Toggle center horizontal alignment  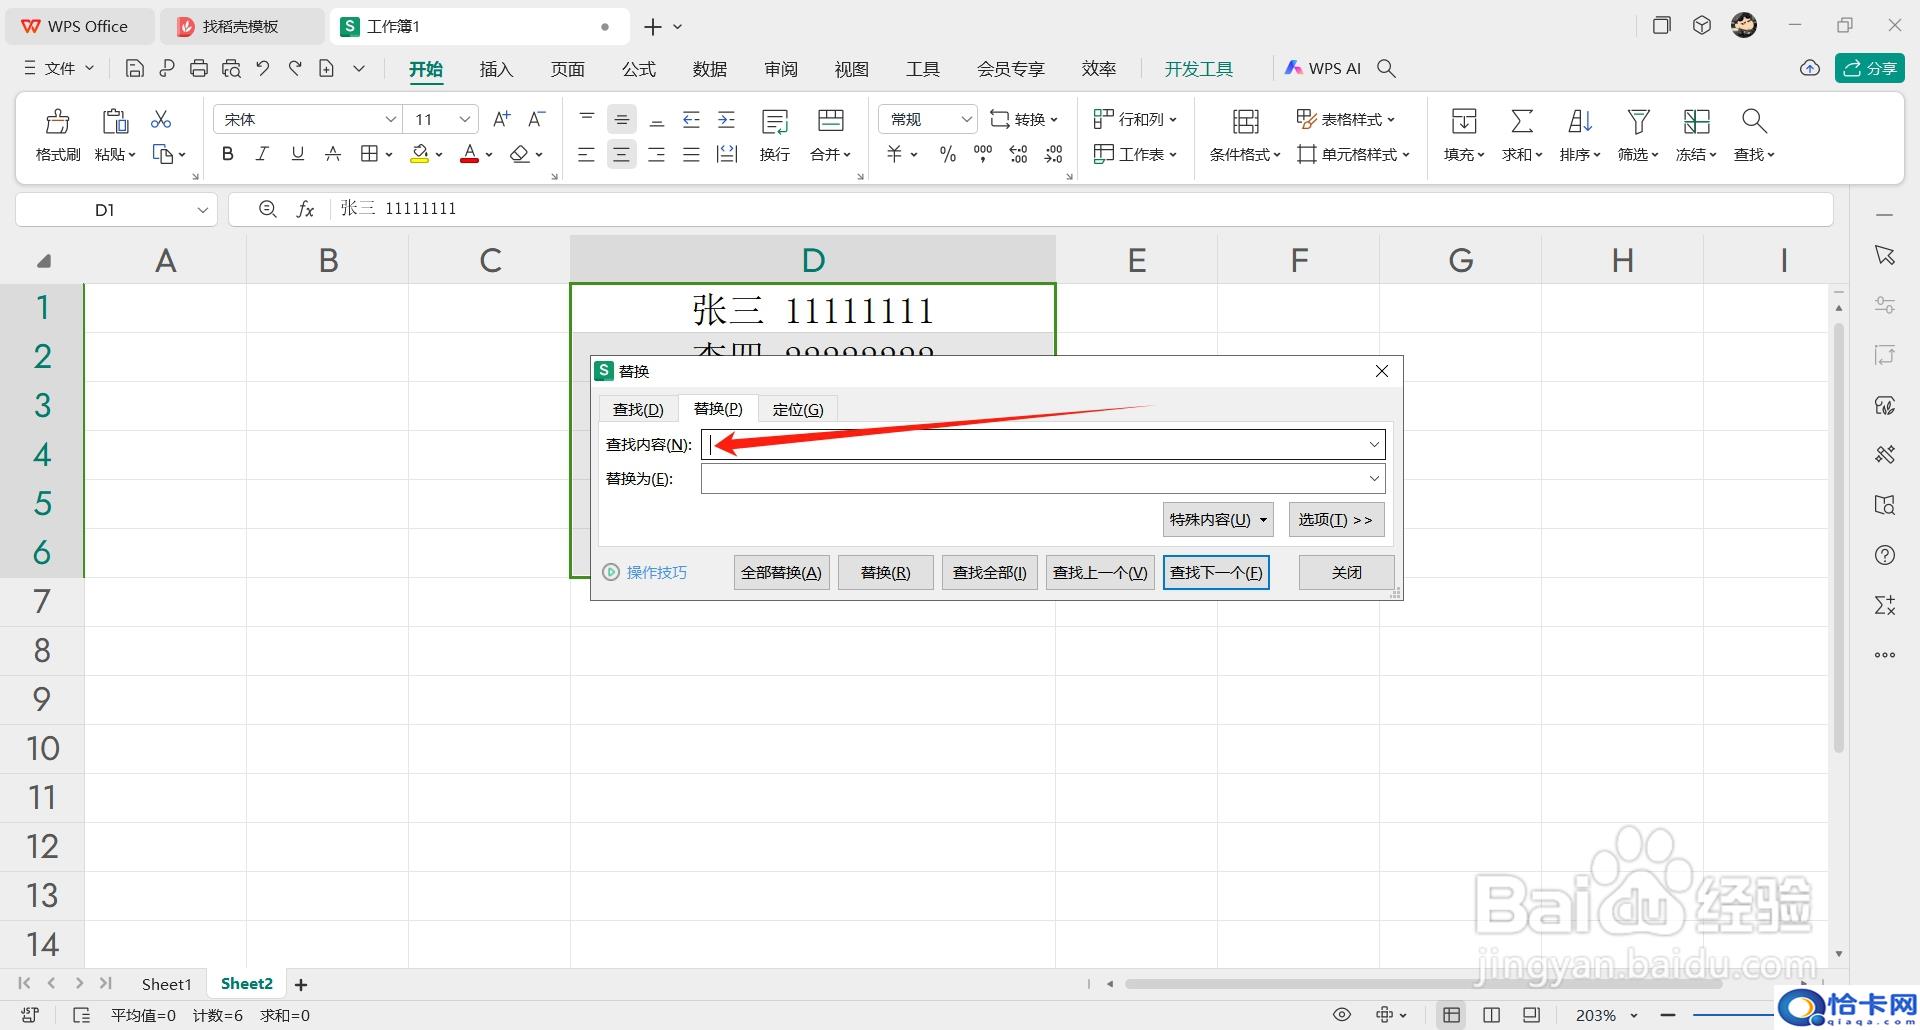coord(622,155)
